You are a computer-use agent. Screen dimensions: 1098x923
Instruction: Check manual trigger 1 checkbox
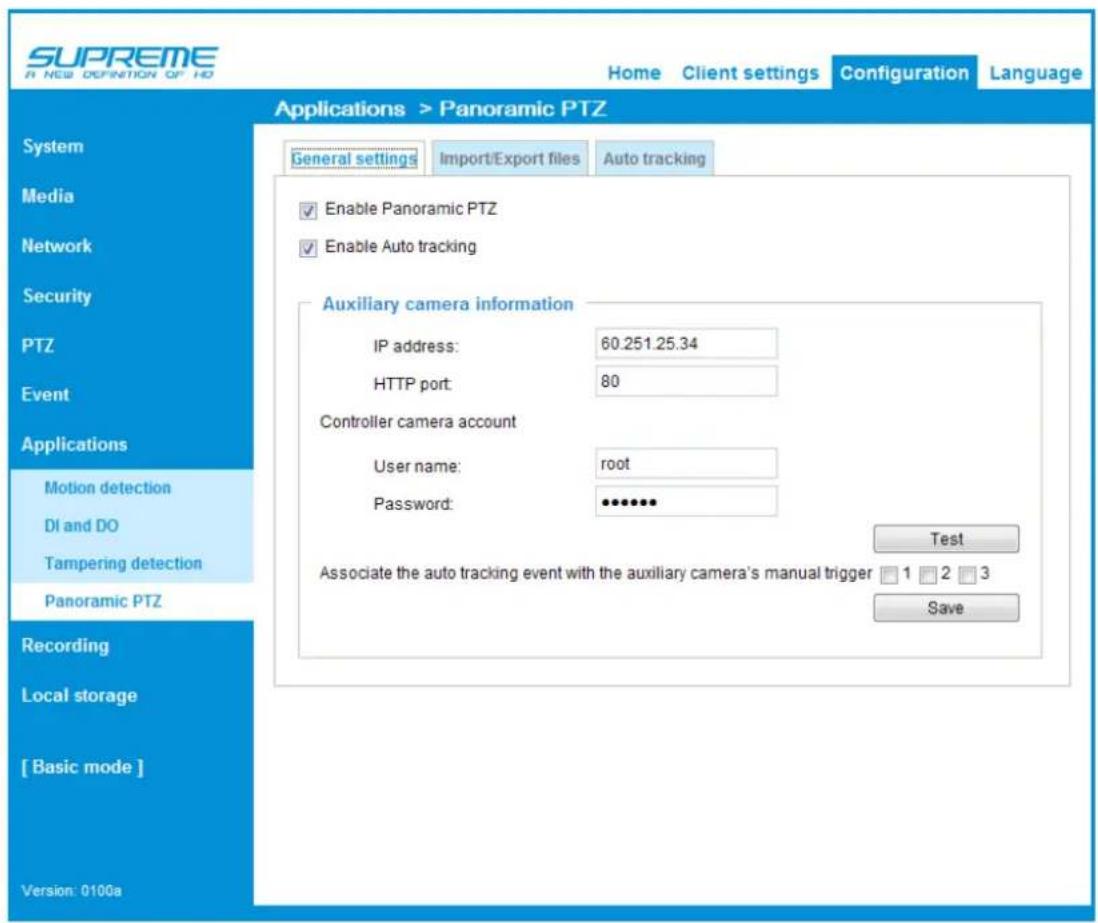889,575
